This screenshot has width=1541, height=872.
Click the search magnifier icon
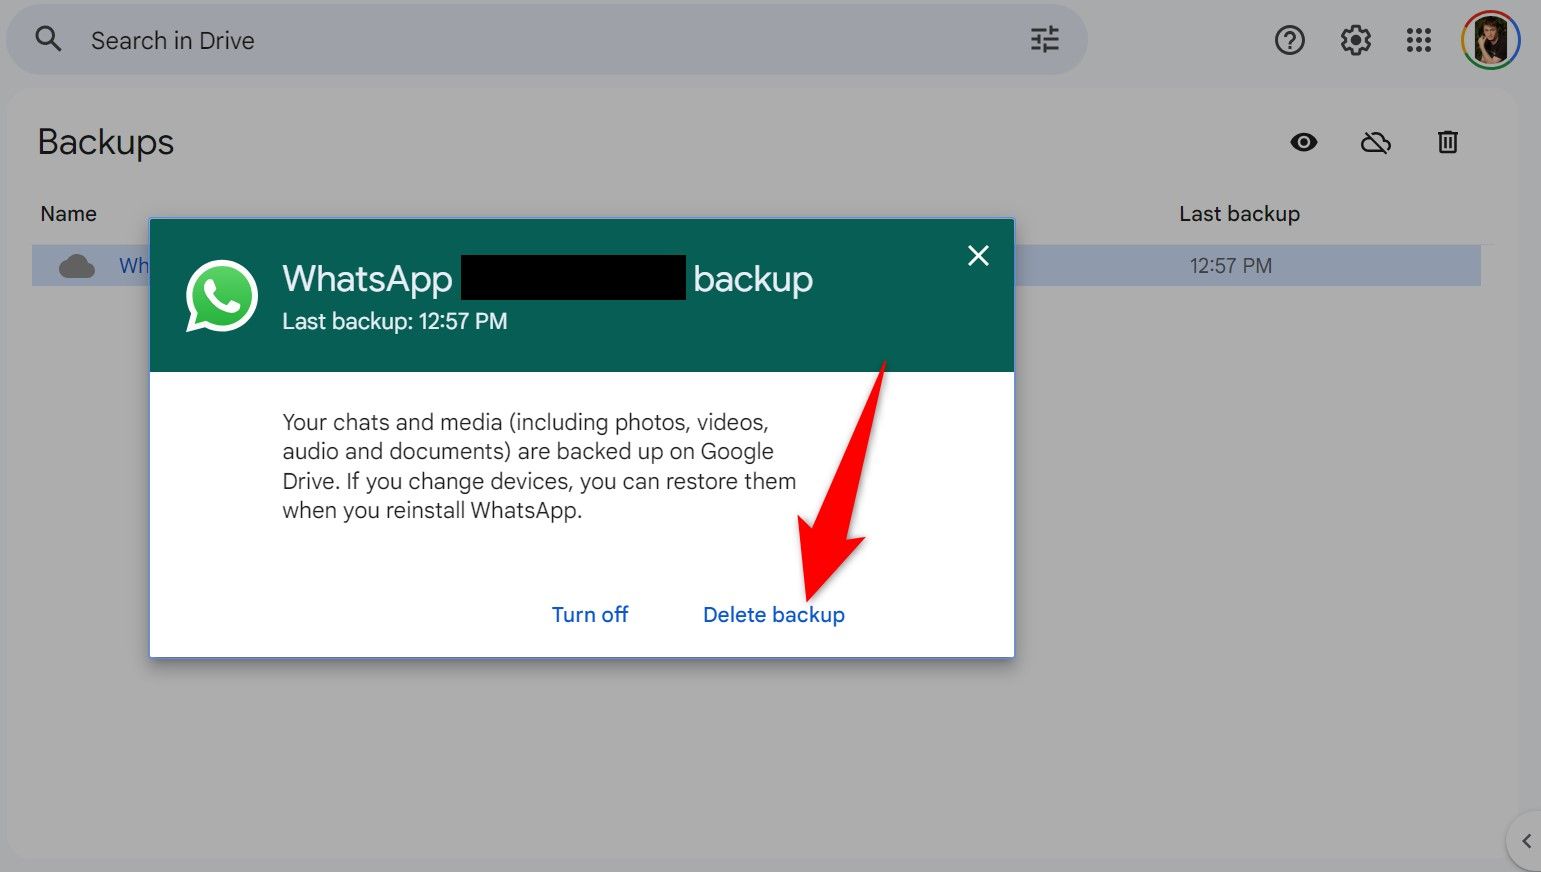coord(48,39)
